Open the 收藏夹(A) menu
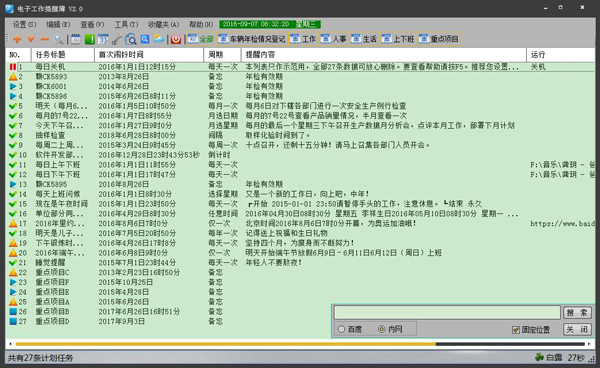The image size is (600, 368). coord(163,24)
